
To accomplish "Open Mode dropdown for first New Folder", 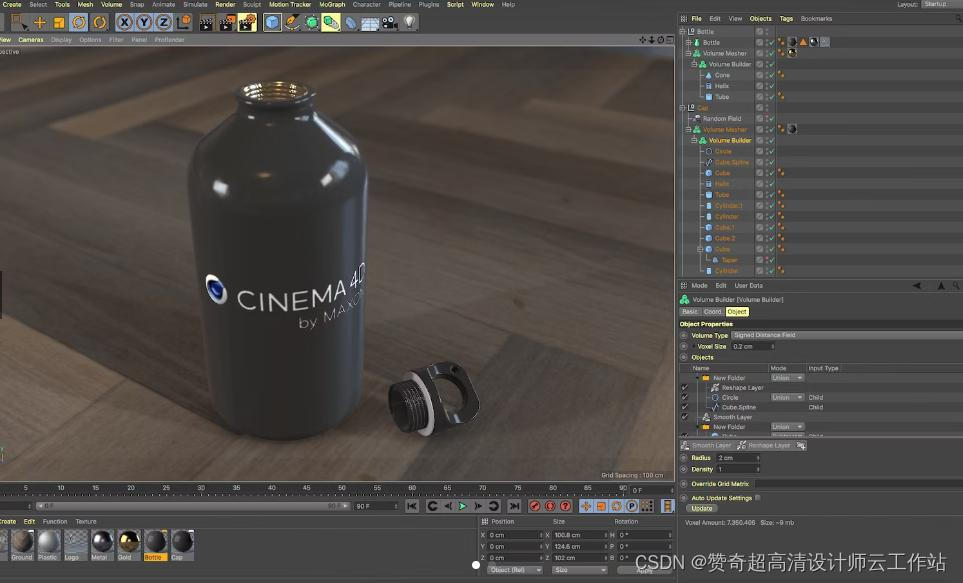I will tap(787, 378).
